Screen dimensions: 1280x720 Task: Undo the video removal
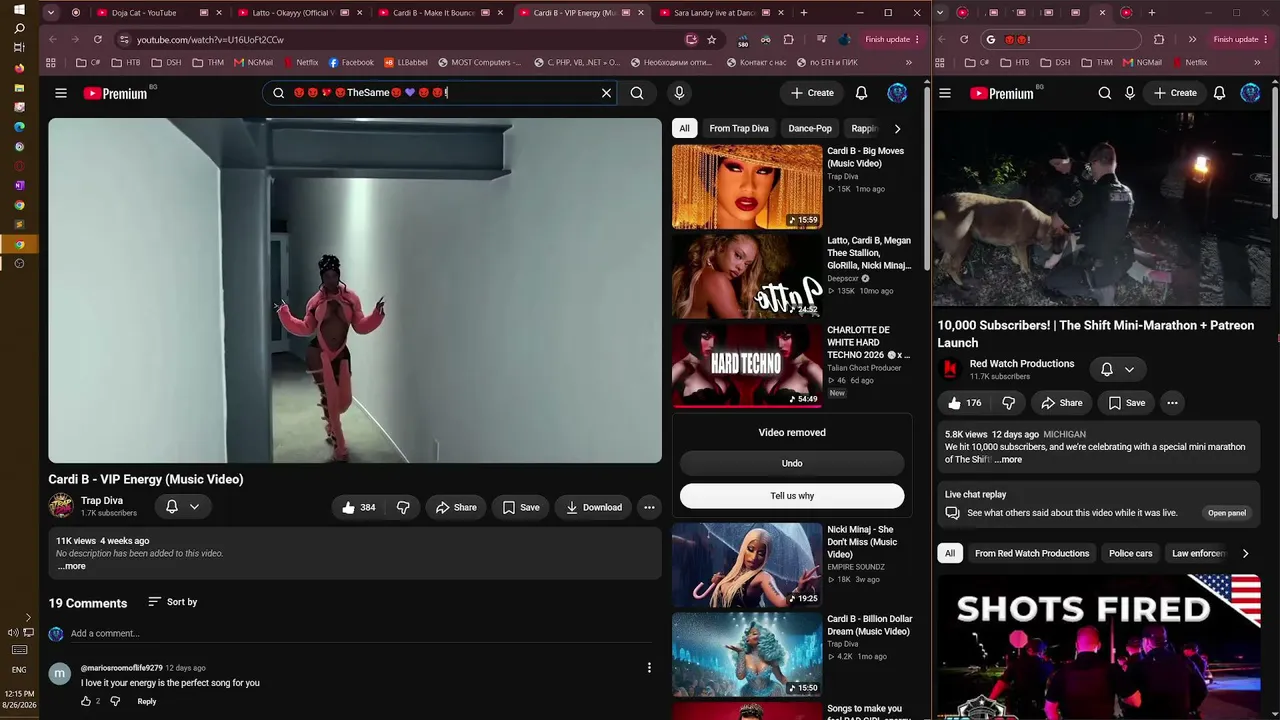tap(792, 463)
